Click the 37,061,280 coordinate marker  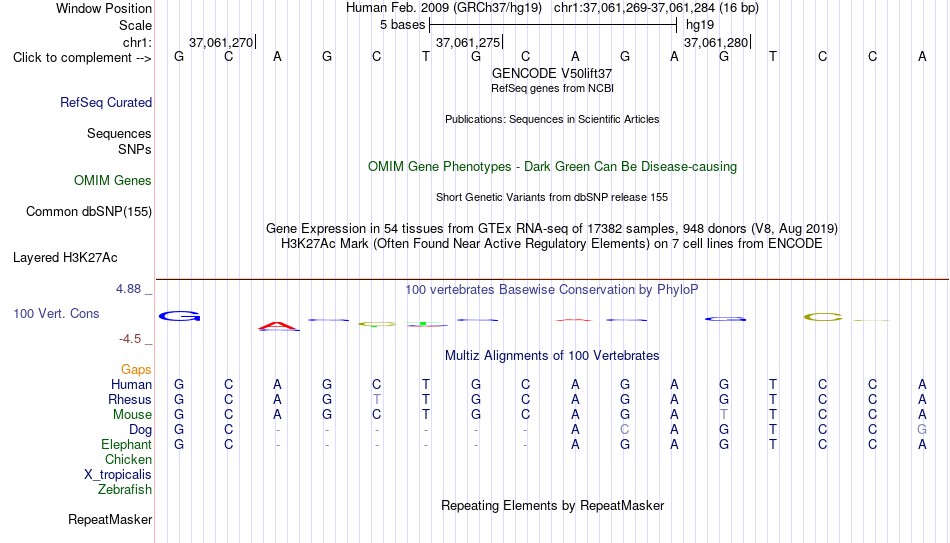[x=717, y=42]
